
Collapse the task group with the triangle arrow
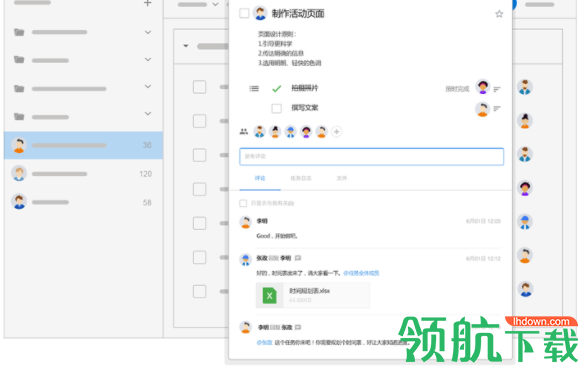(186, 46)
